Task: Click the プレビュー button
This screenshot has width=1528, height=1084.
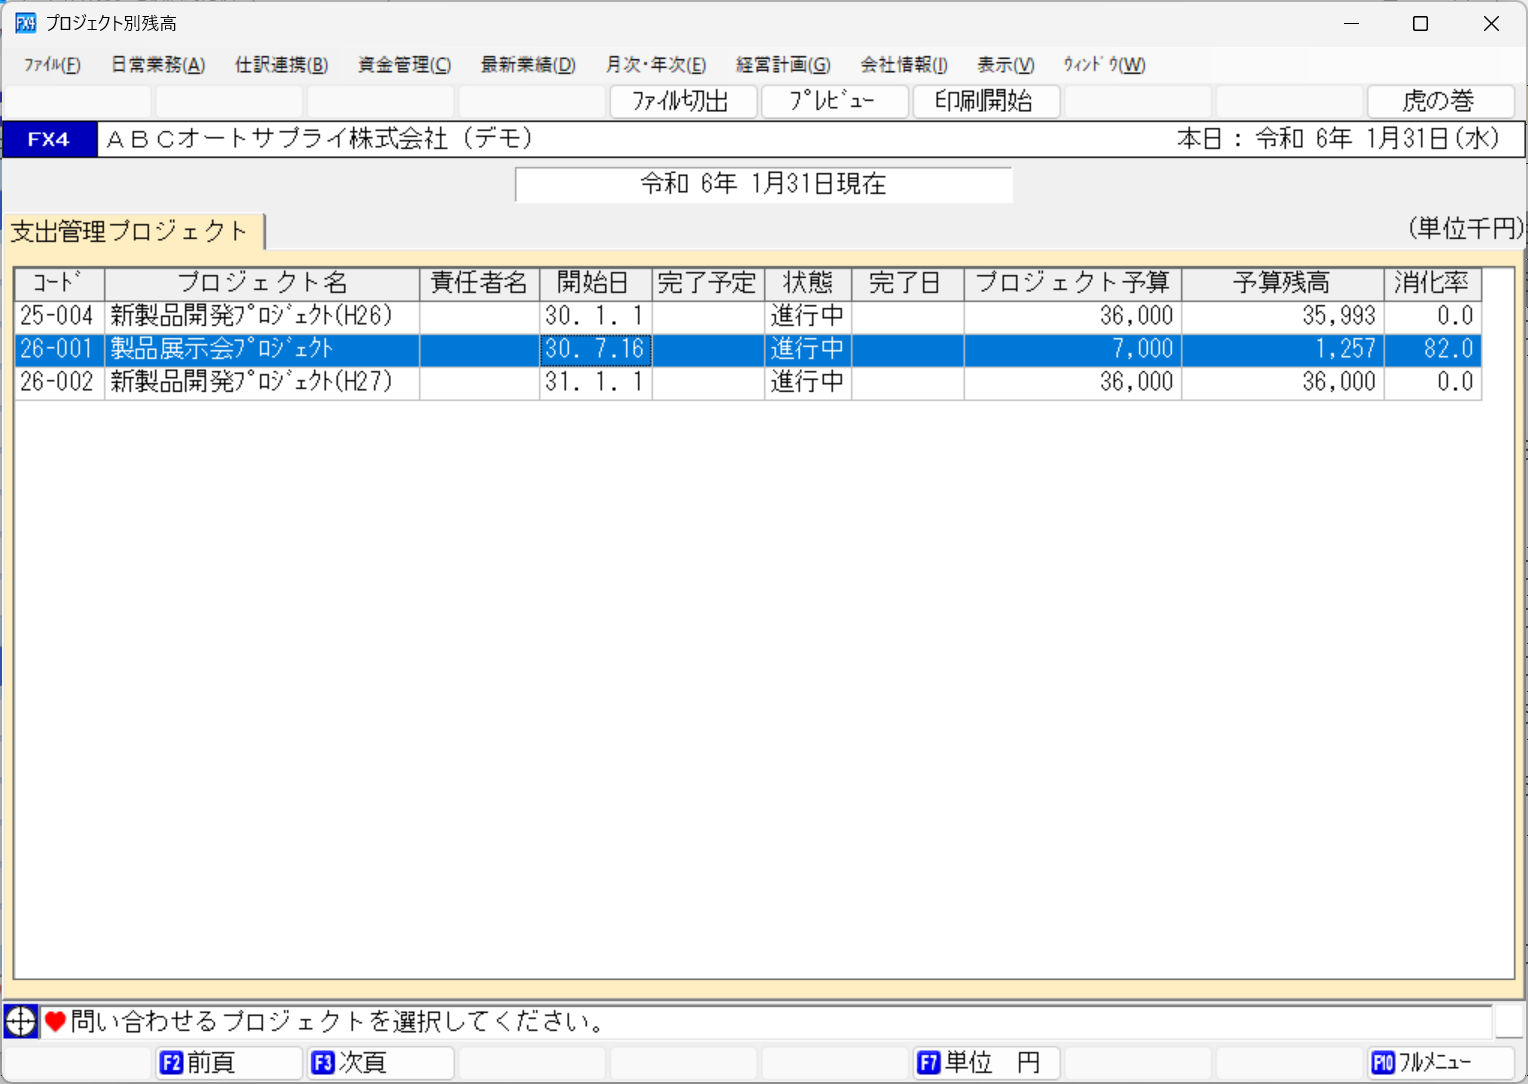Action: [x=834, y=101]
